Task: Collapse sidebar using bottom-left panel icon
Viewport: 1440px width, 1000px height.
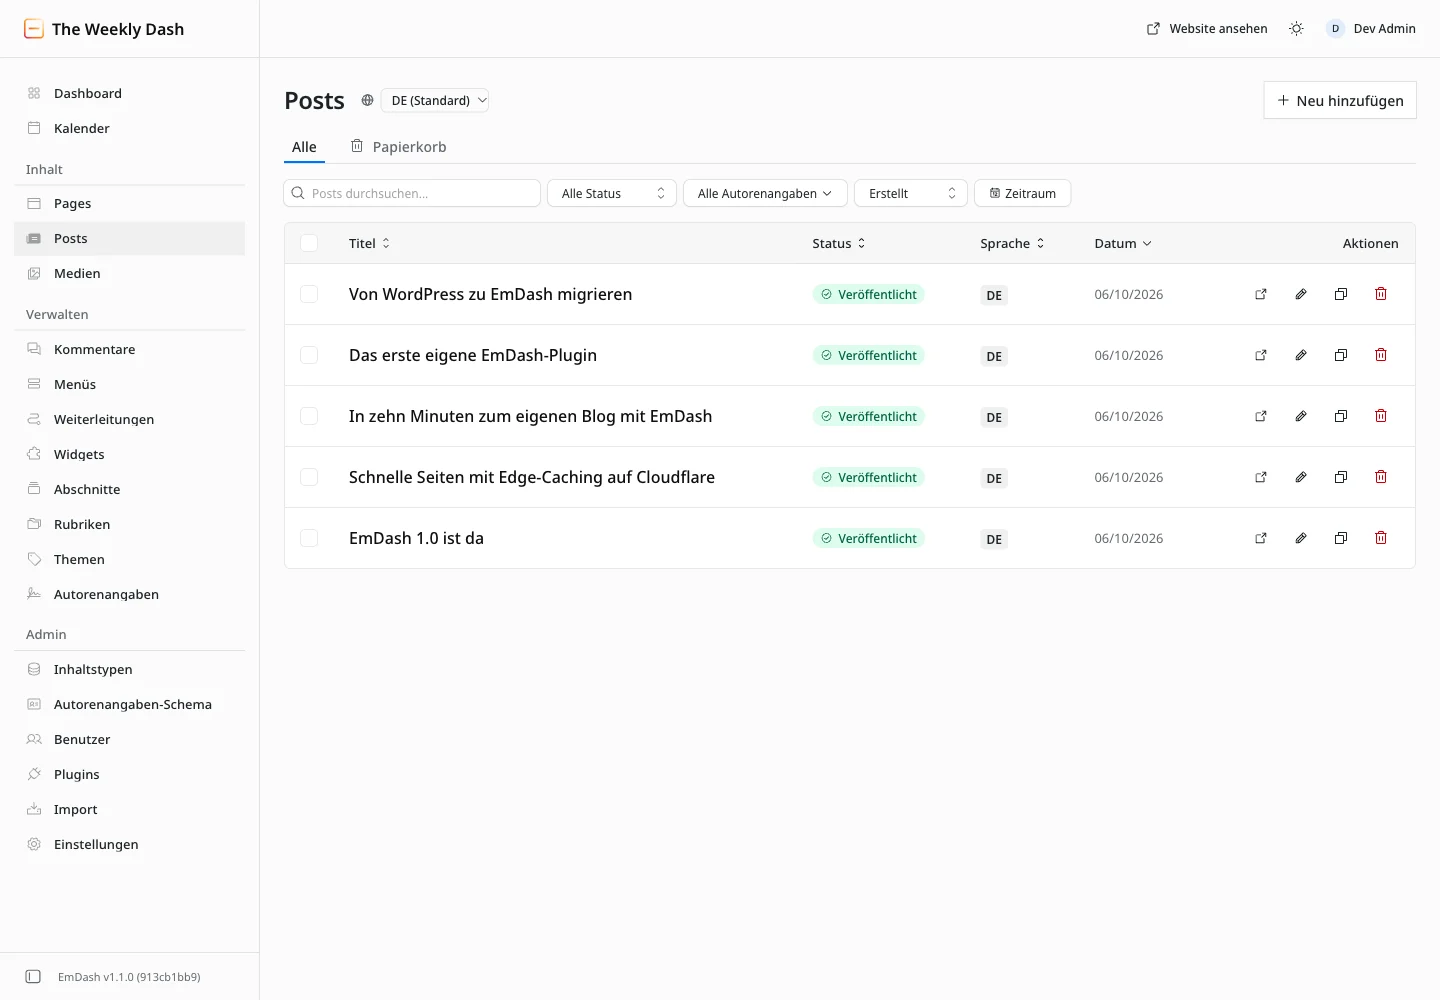Action: point(33,977)
